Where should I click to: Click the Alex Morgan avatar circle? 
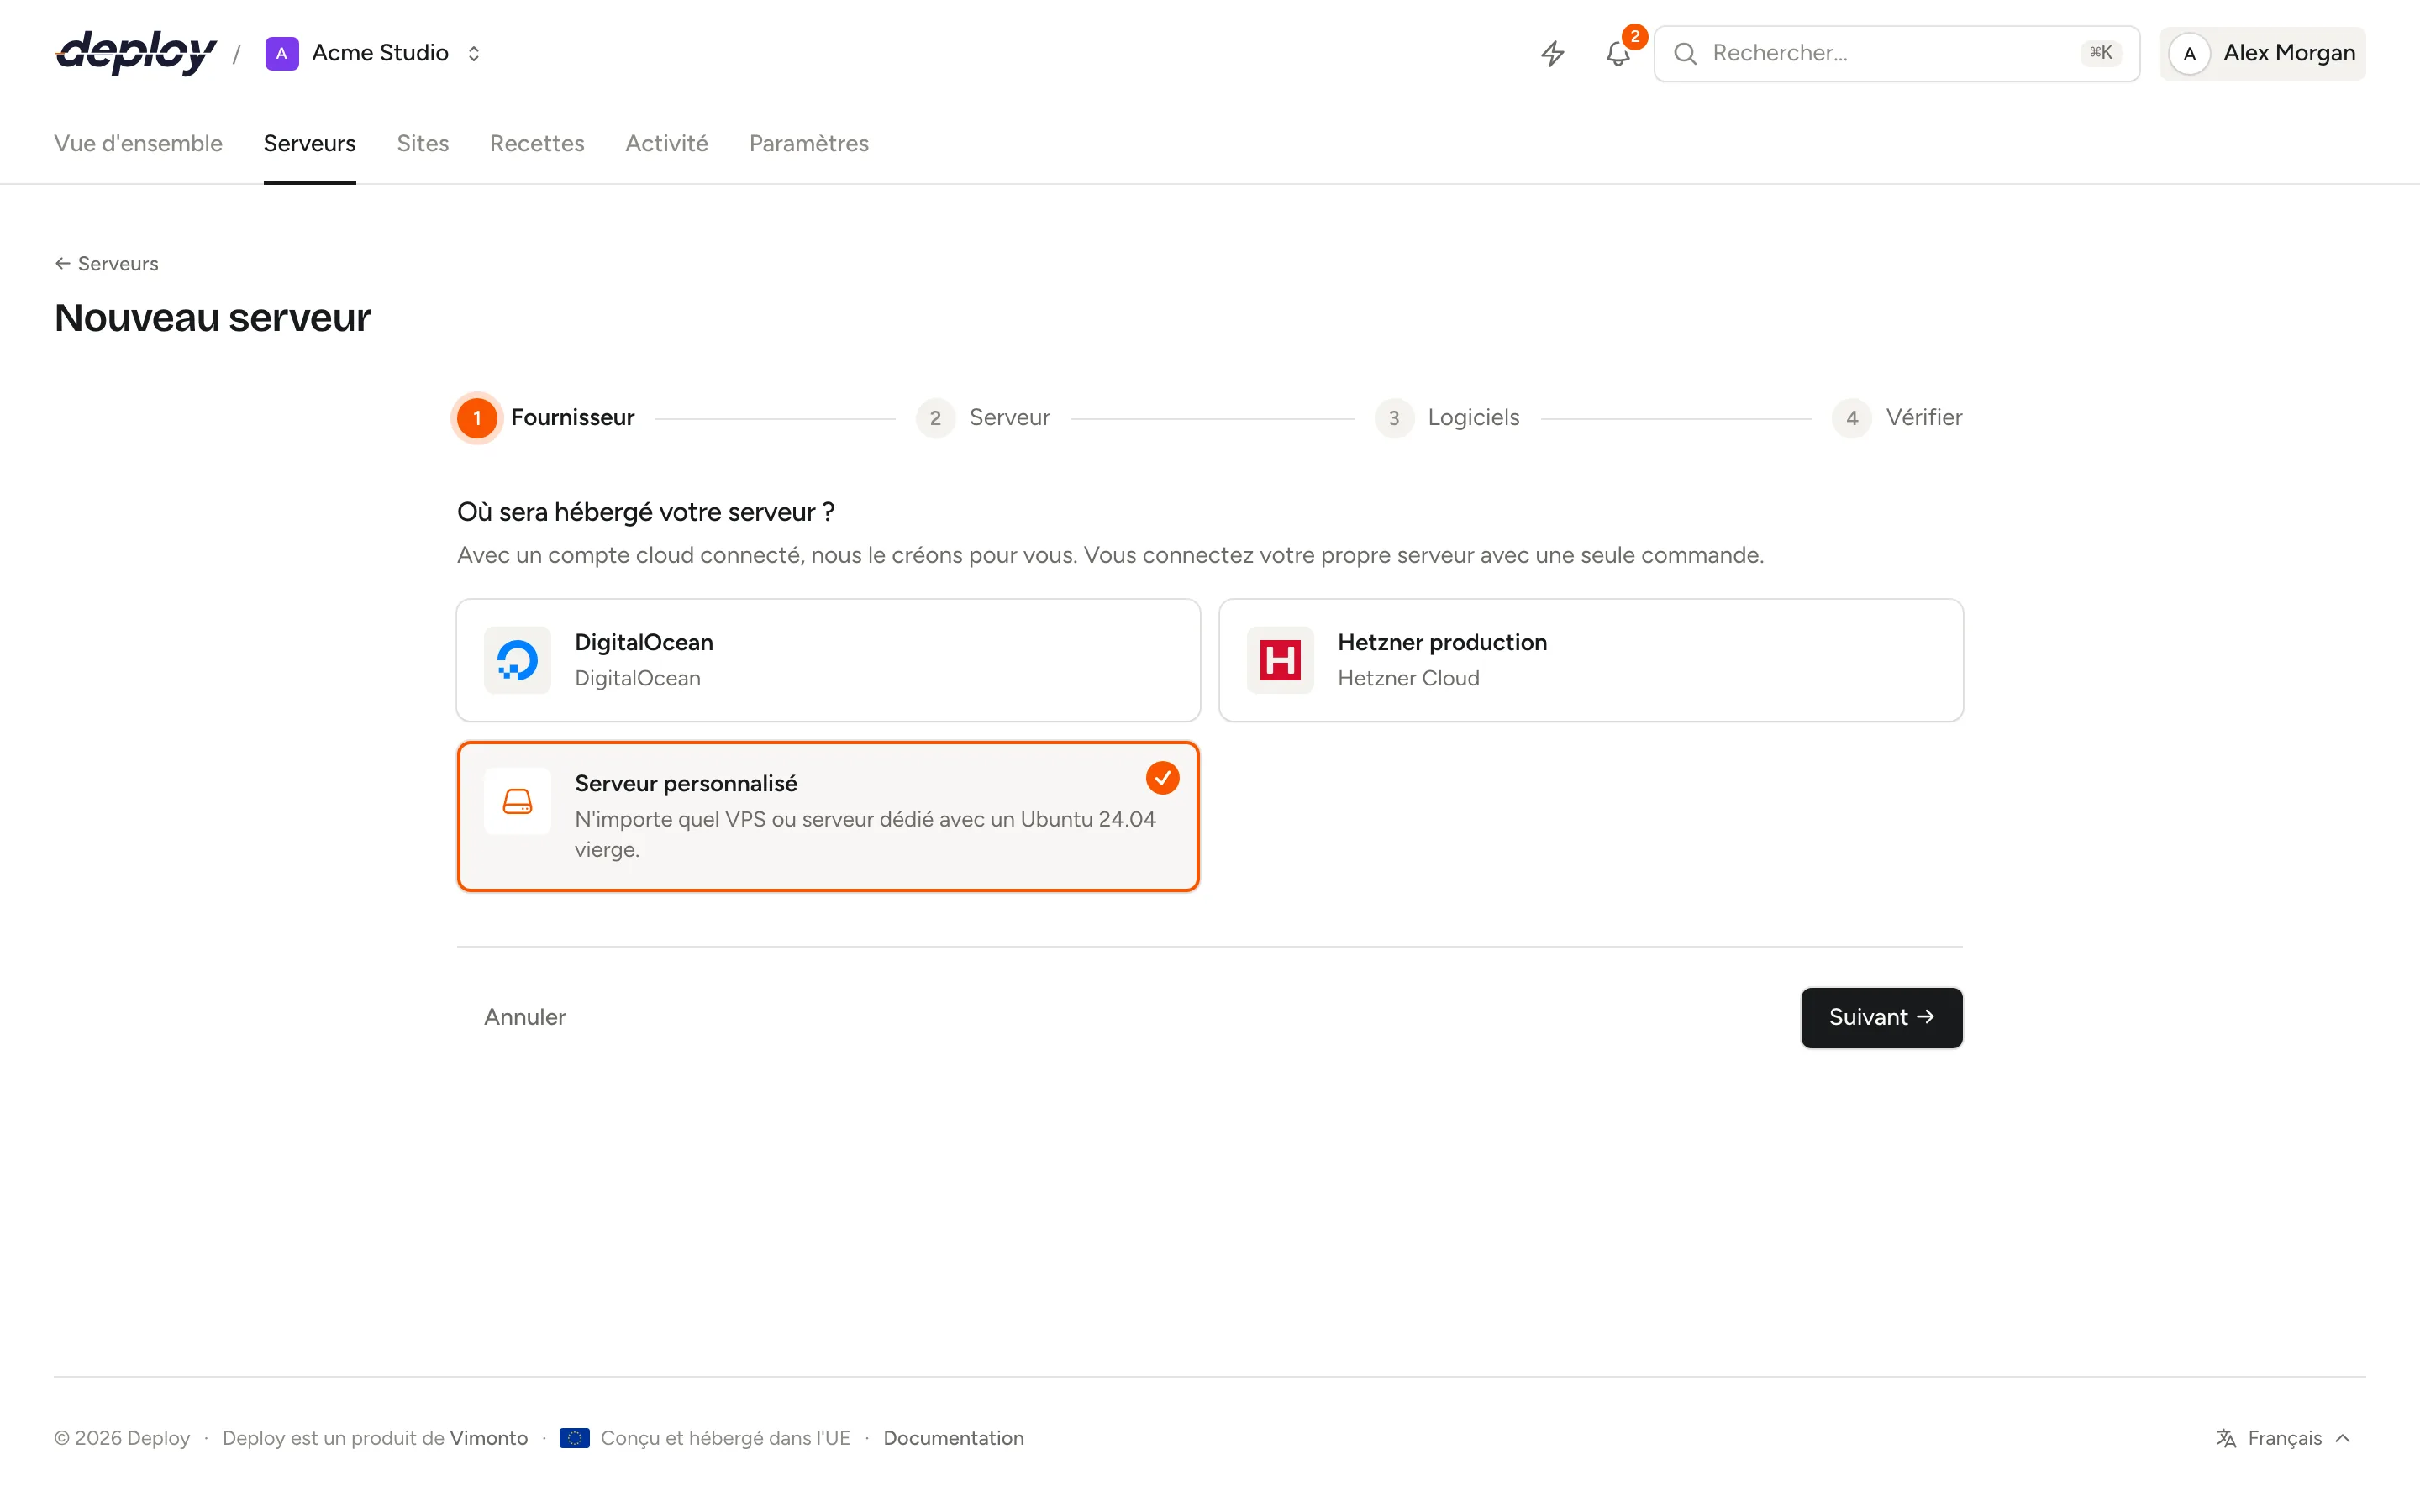point(2189,54)
